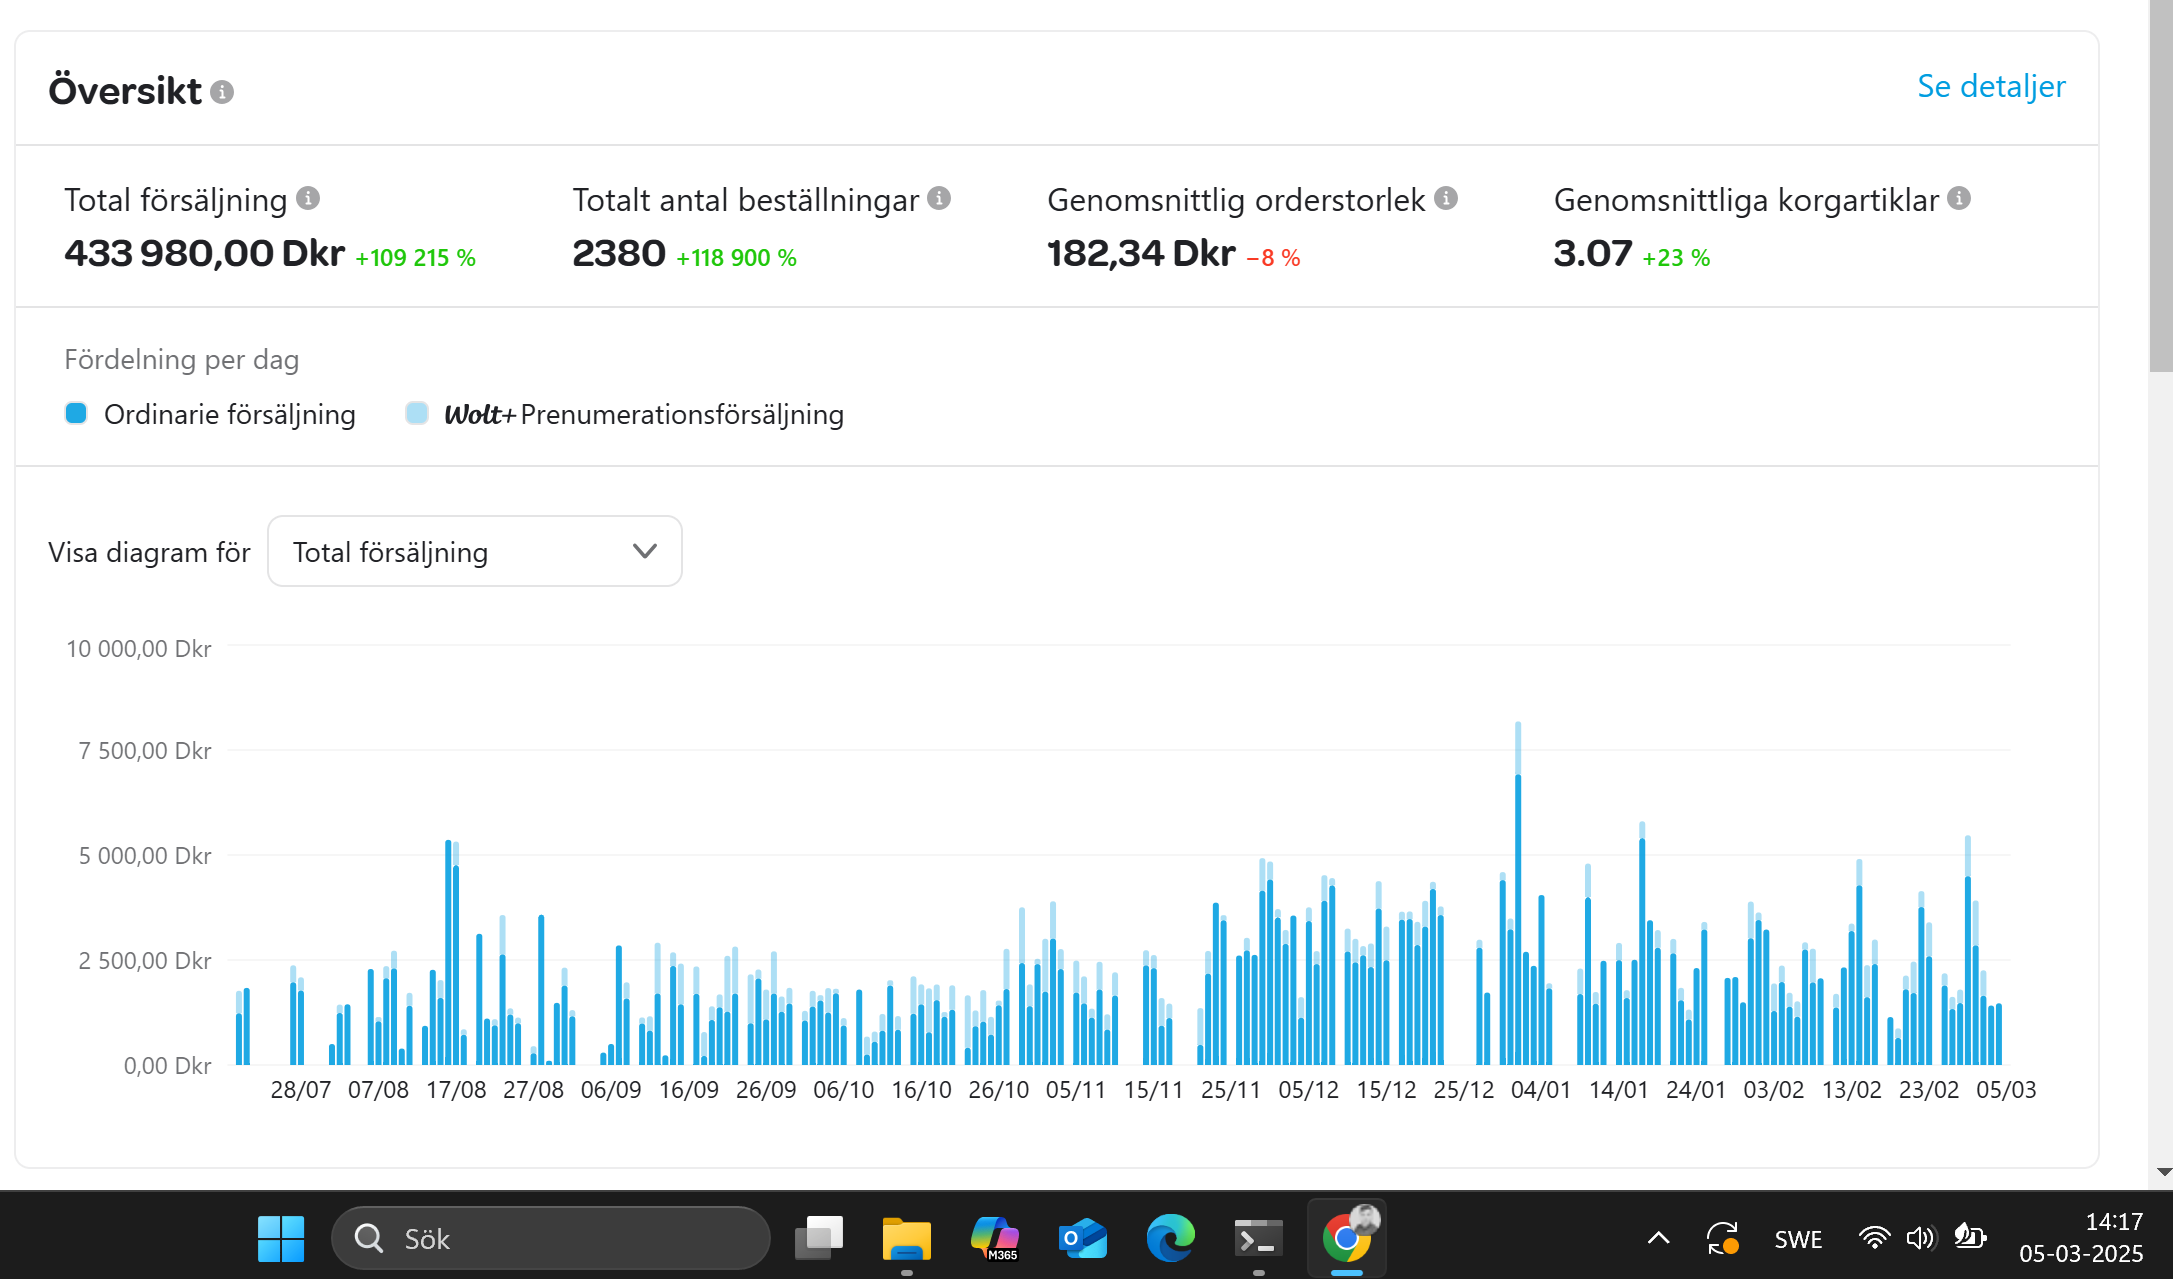Click SWE language switcher in tray
This screenshot has height=1279, width=2173.
point(1797,1239)
